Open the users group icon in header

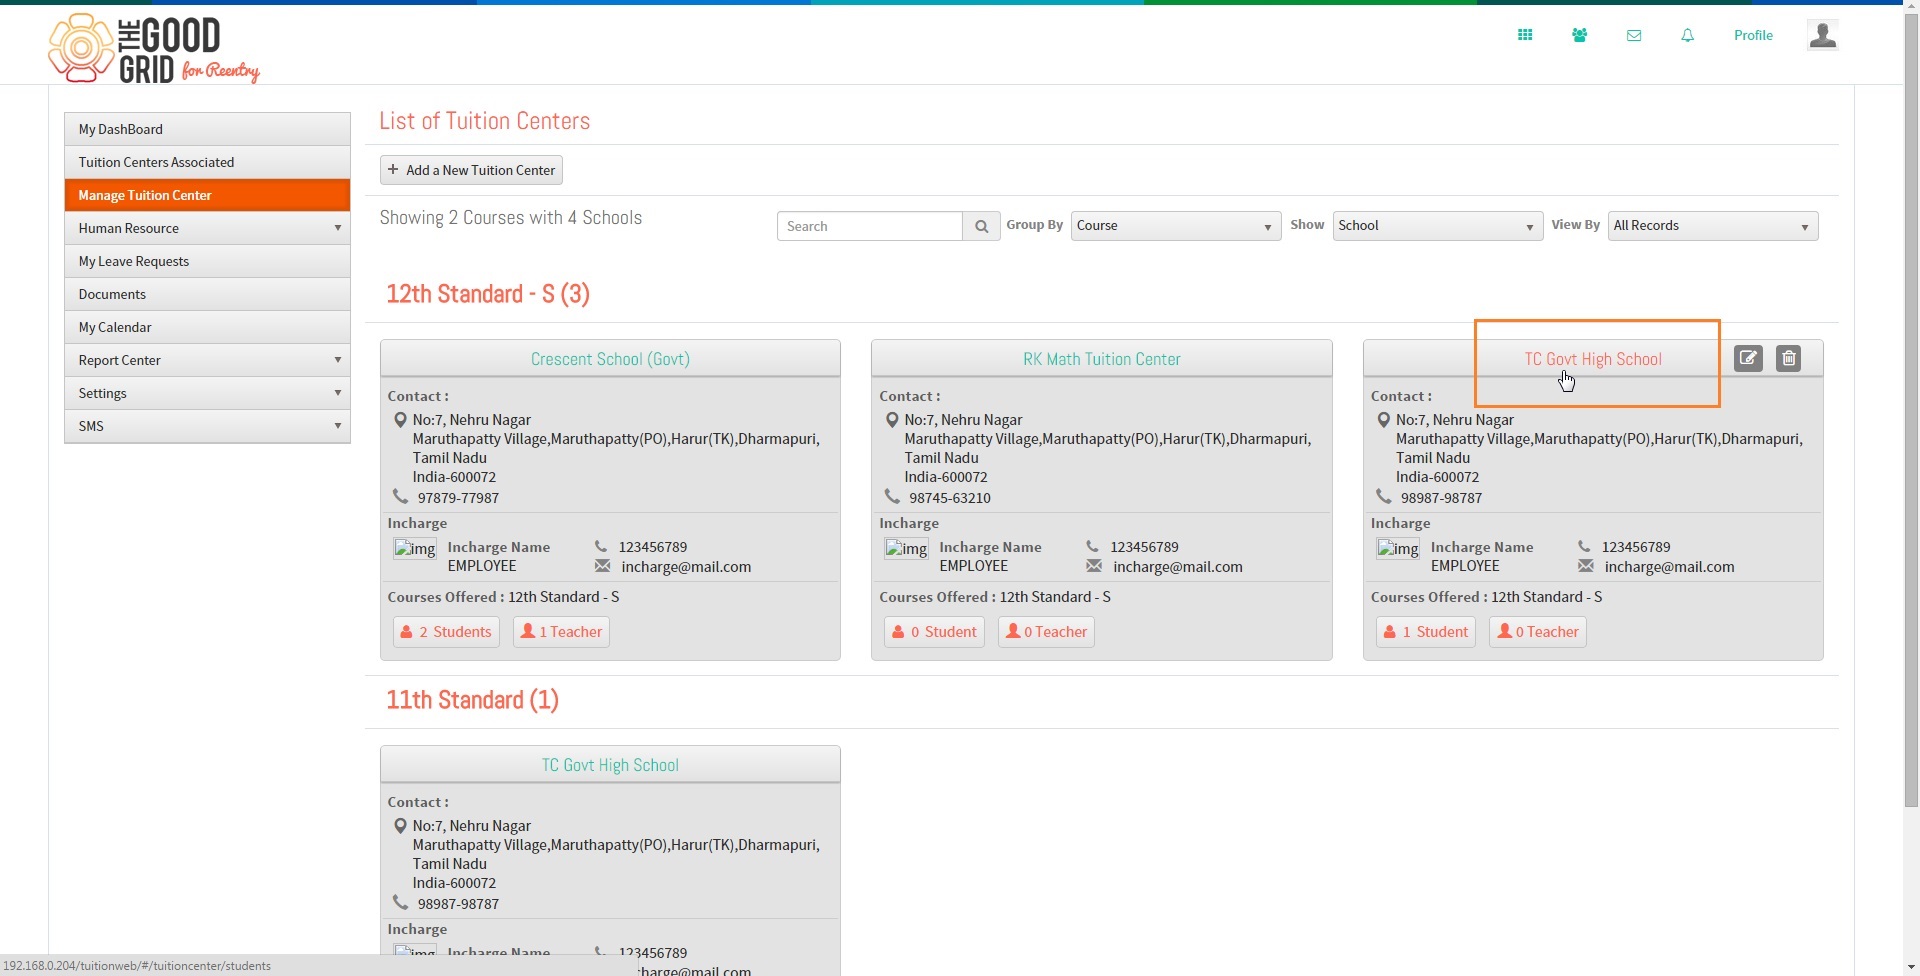[x=1579, y=35]
